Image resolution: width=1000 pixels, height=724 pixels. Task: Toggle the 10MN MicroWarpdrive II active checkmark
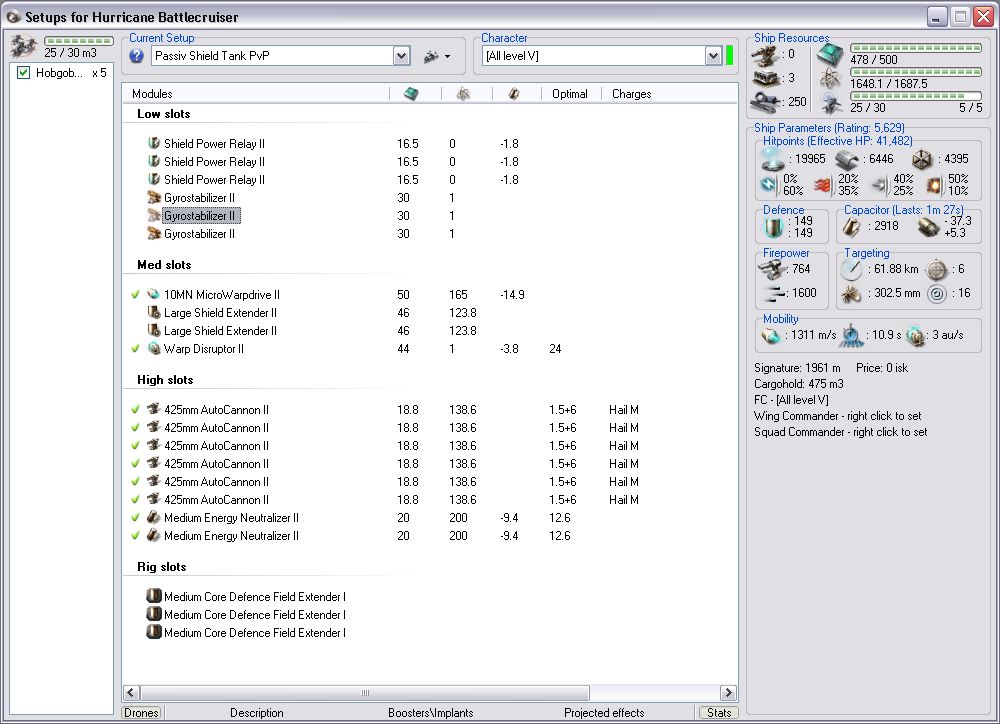tap(135, 295)
